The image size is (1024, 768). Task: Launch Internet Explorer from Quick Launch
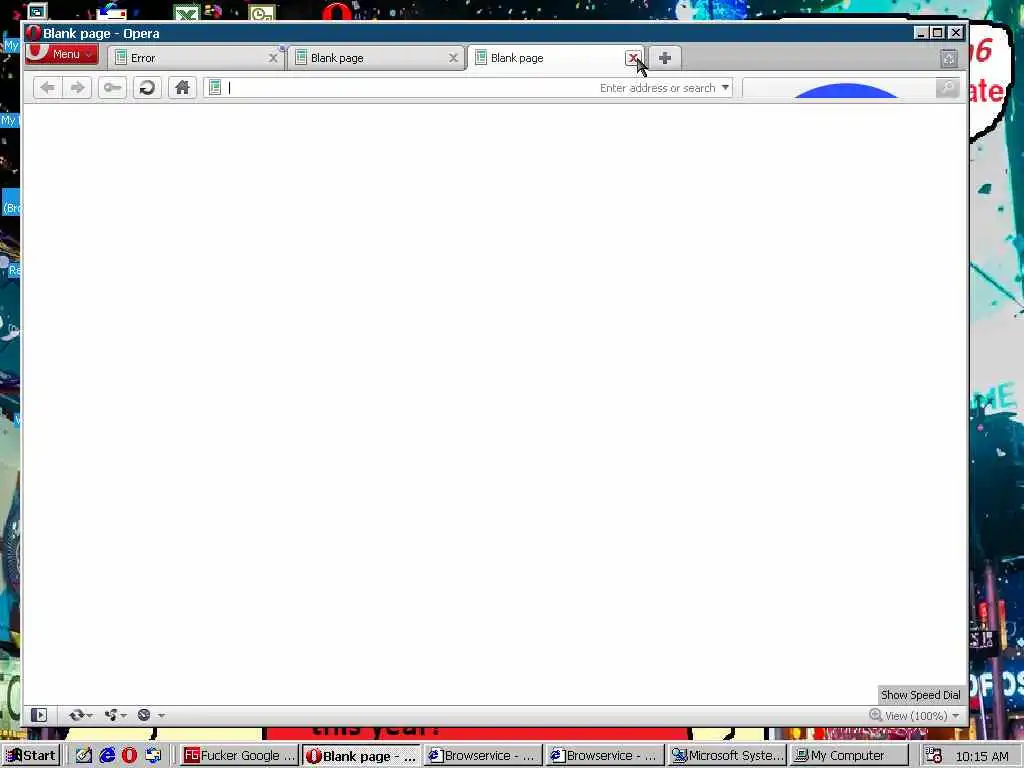click(x=107, y=756)
